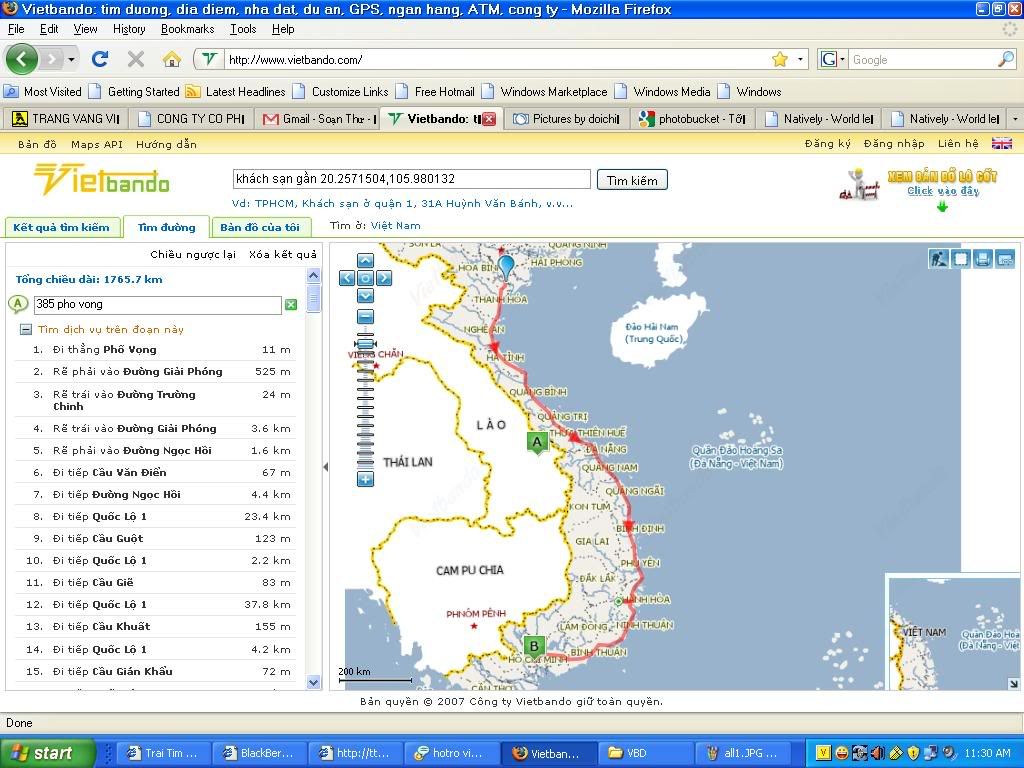Screen dimensions: 1024x768
Task: Select direction step 2 Đường Giải Phóng 525 m
Action: (x=155, y=372)
